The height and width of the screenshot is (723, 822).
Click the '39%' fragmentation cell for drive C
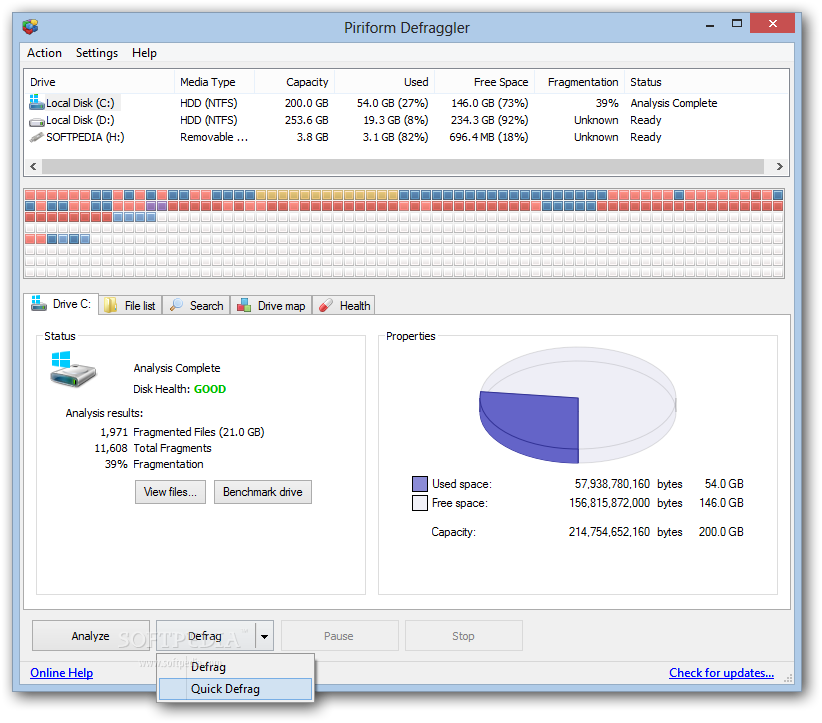[x=607, y=103]
